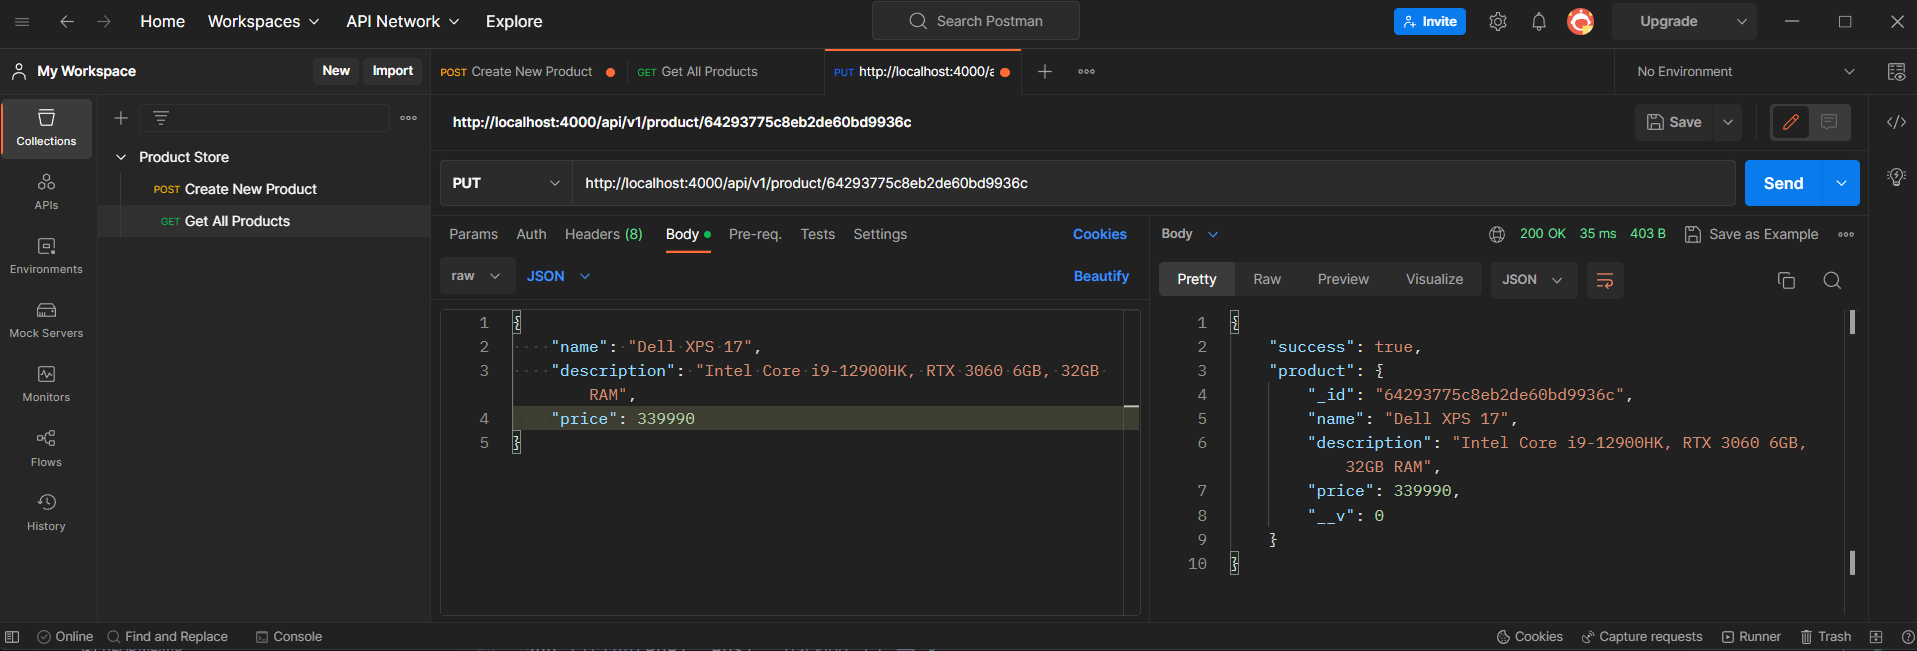Switch to edit mode pencil toggle

coord(1790,122)
